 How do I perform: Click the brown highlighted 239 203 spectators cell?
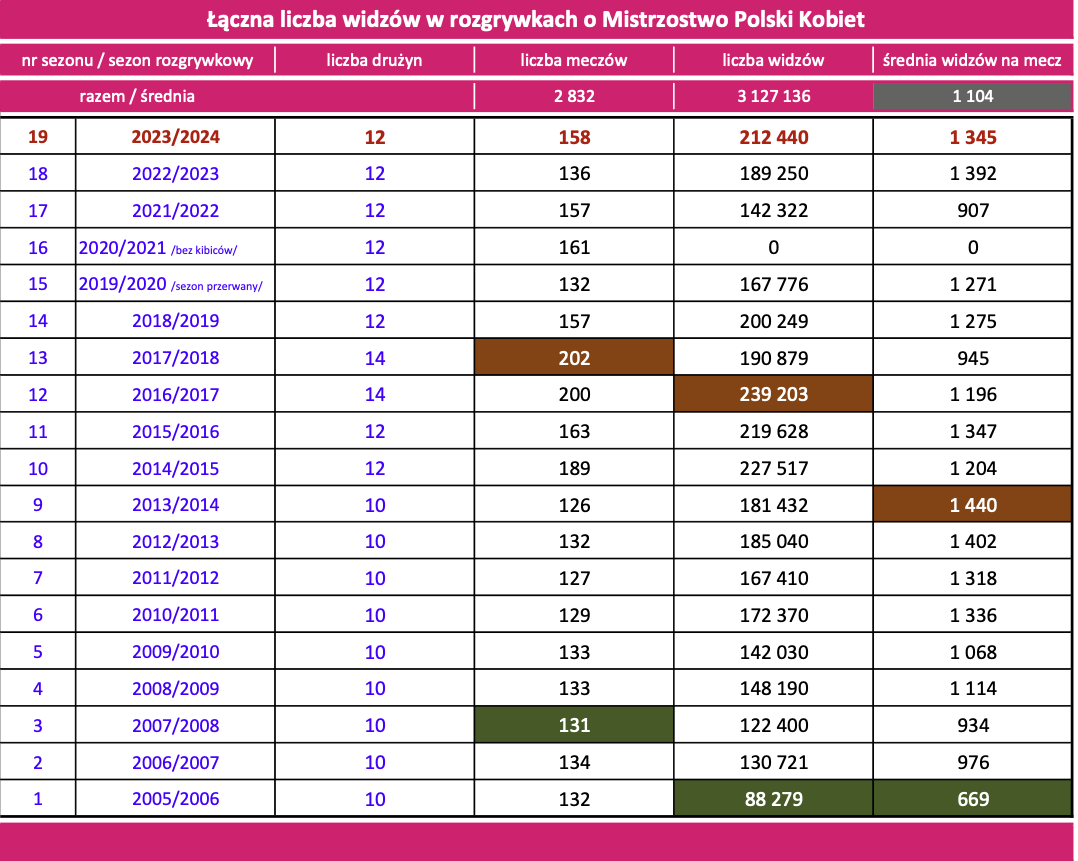coord(773,395)
